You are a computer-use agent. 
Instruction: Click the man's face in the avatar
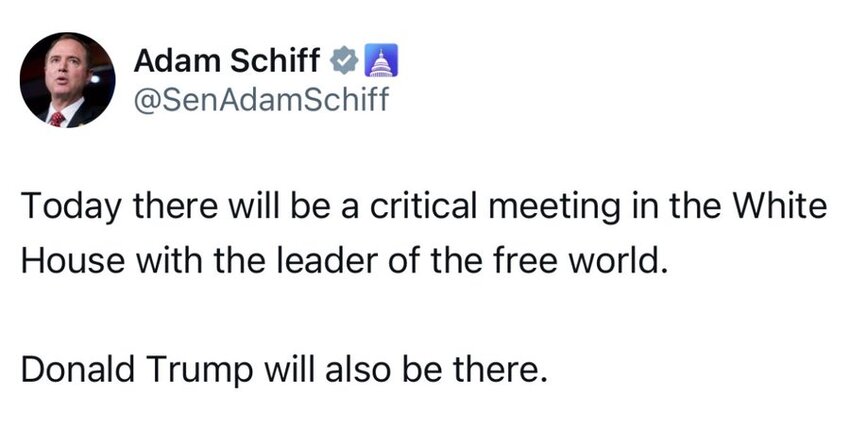tap(66, 72)
